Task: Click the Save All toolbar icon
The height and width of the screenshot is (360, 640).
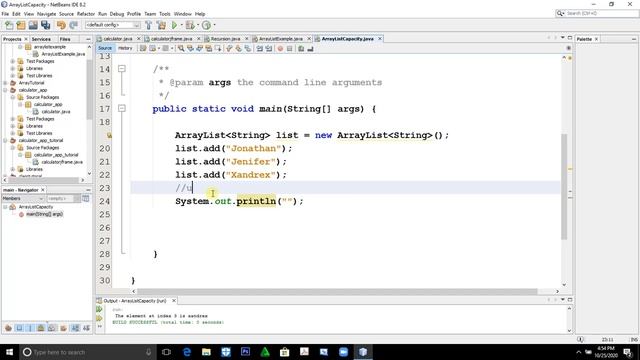Action: coord(45,25)
